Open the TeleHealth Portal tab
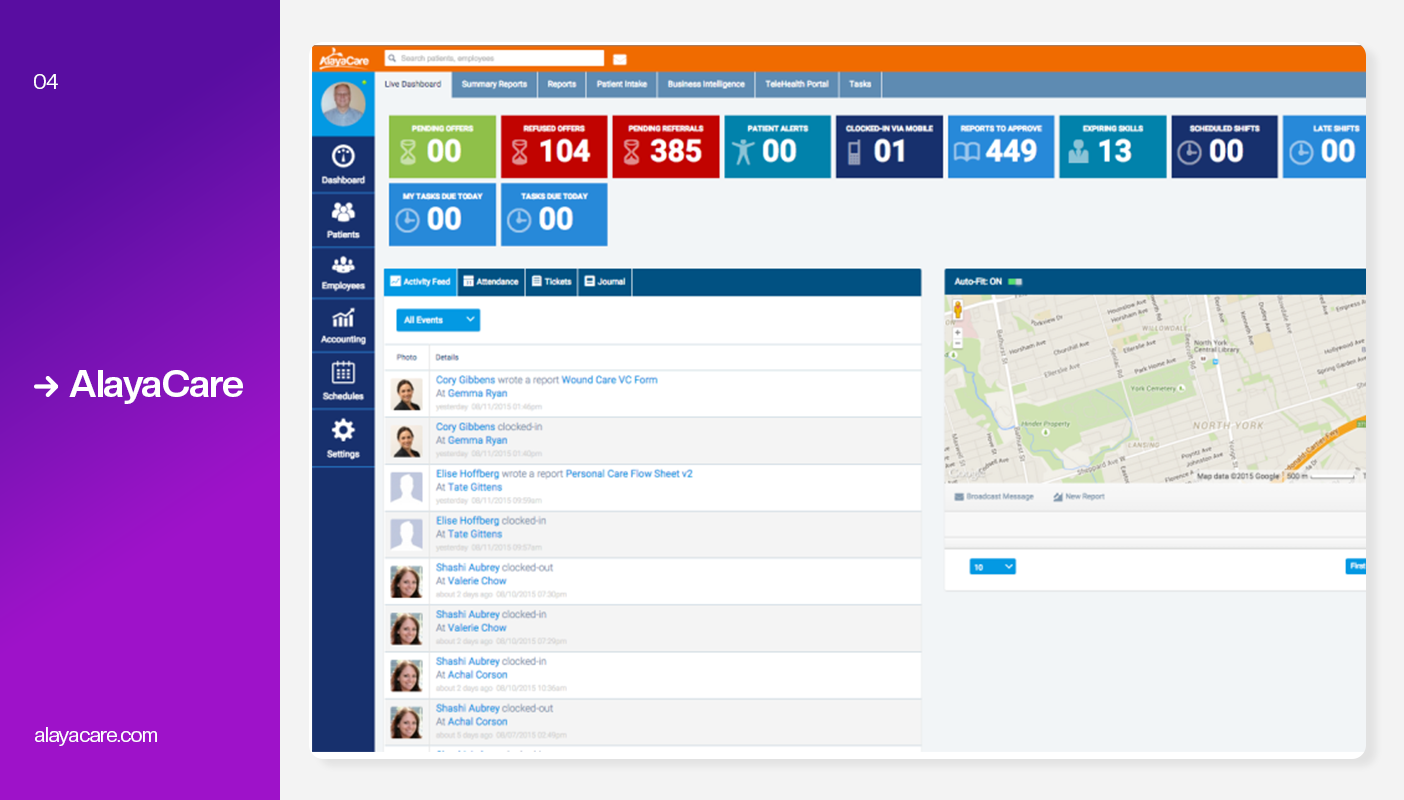This screenshot has width=1404, height=800. pyautogui.click(x=797, y=84)
